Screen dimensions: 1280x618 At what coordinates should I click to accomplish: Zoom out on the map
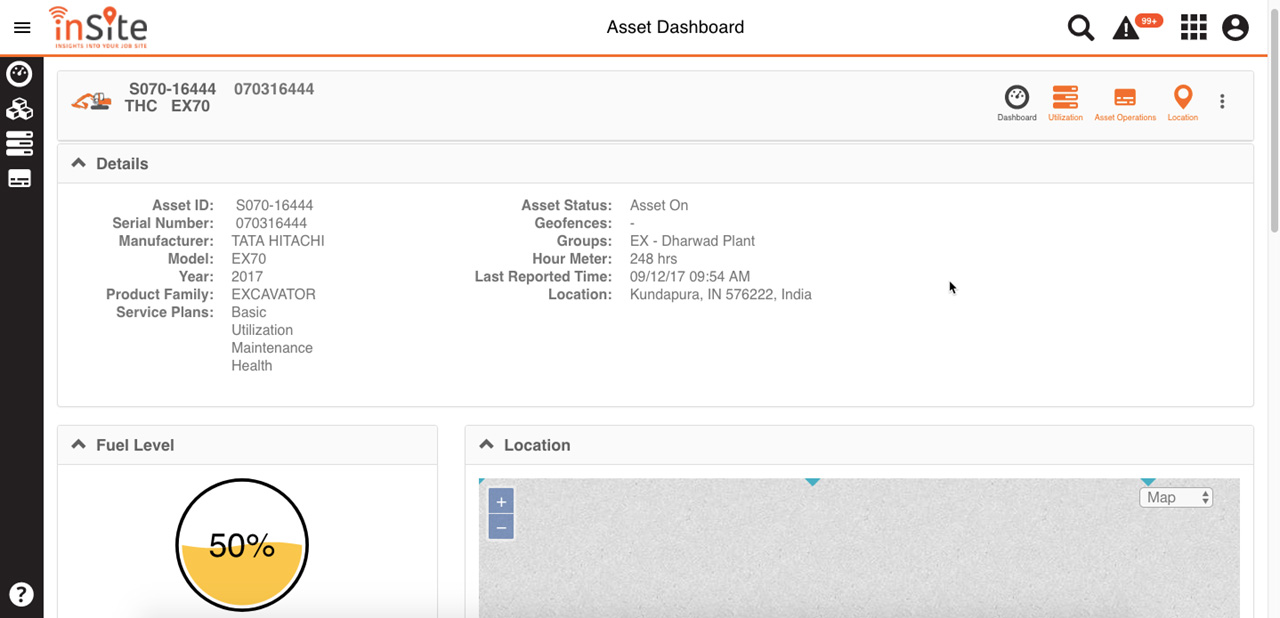coord(501,527)
